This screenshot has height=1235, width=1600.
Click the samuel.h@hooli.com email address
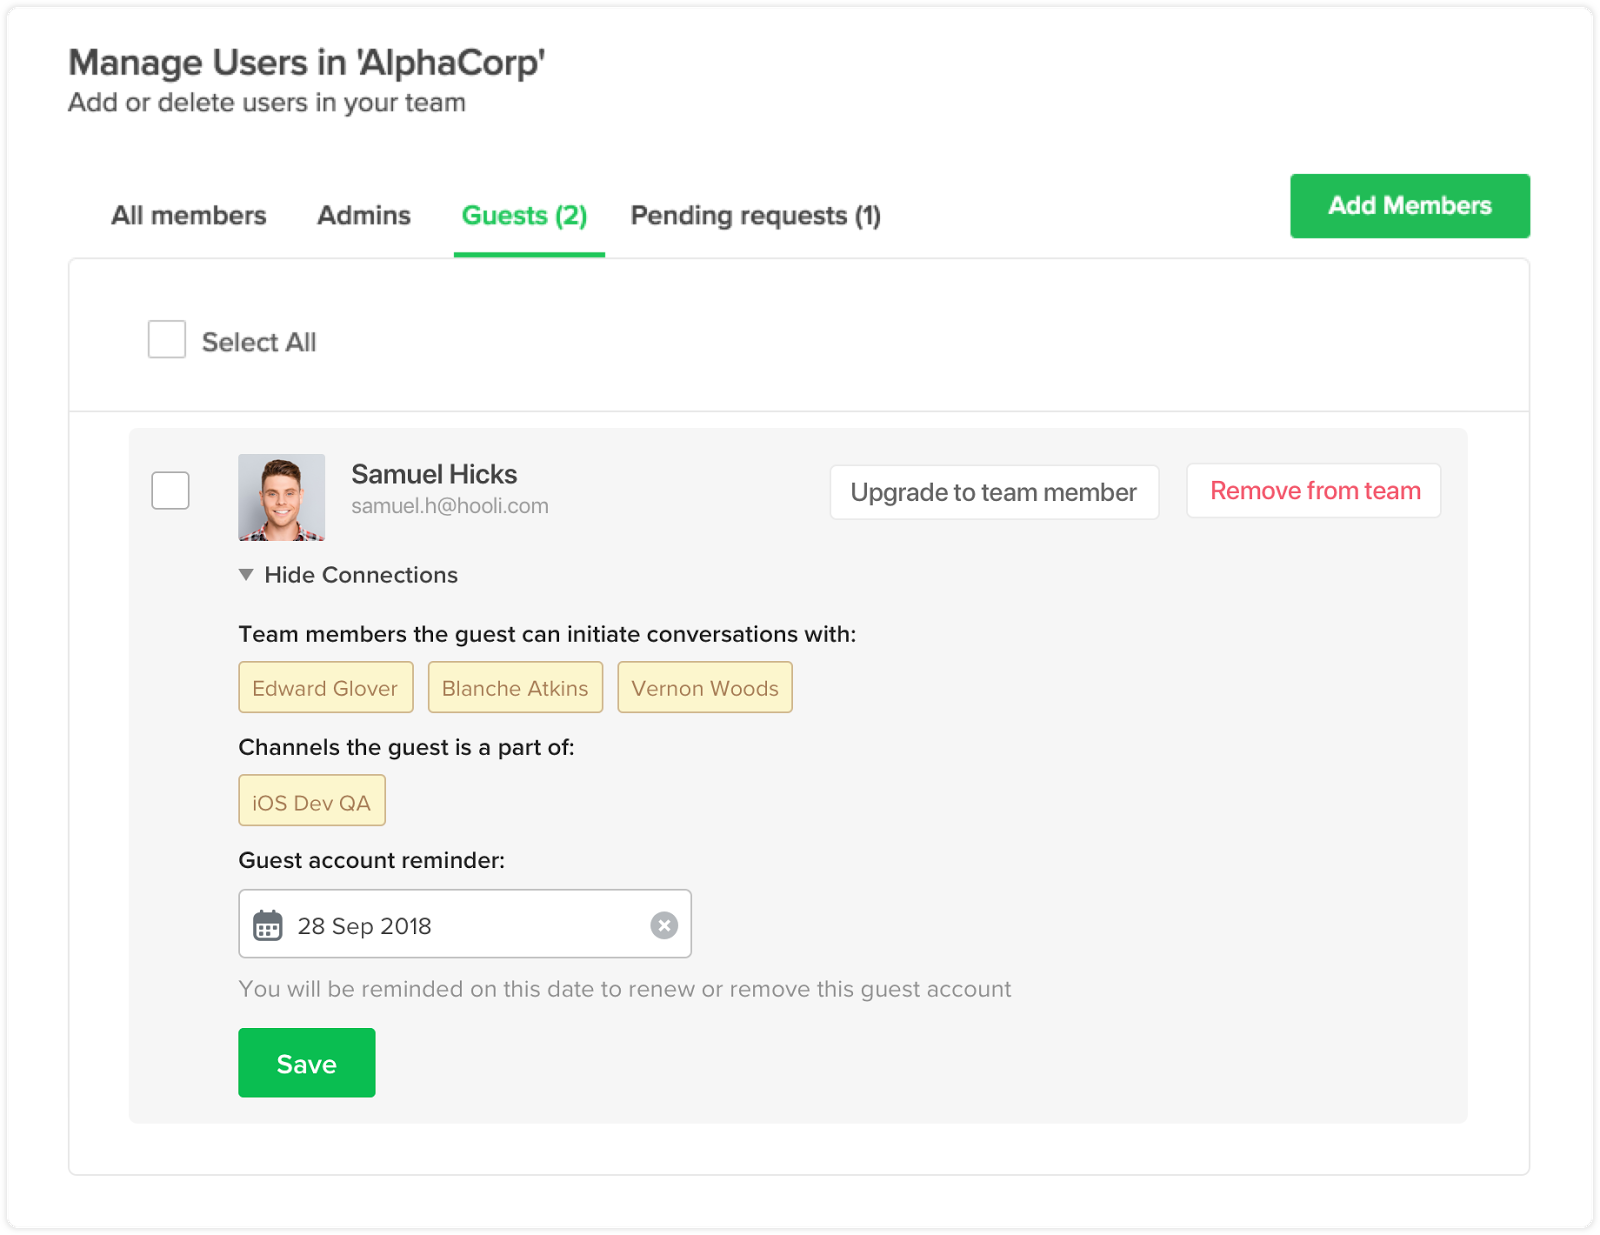pyautogui.click(x=450, y=506)
